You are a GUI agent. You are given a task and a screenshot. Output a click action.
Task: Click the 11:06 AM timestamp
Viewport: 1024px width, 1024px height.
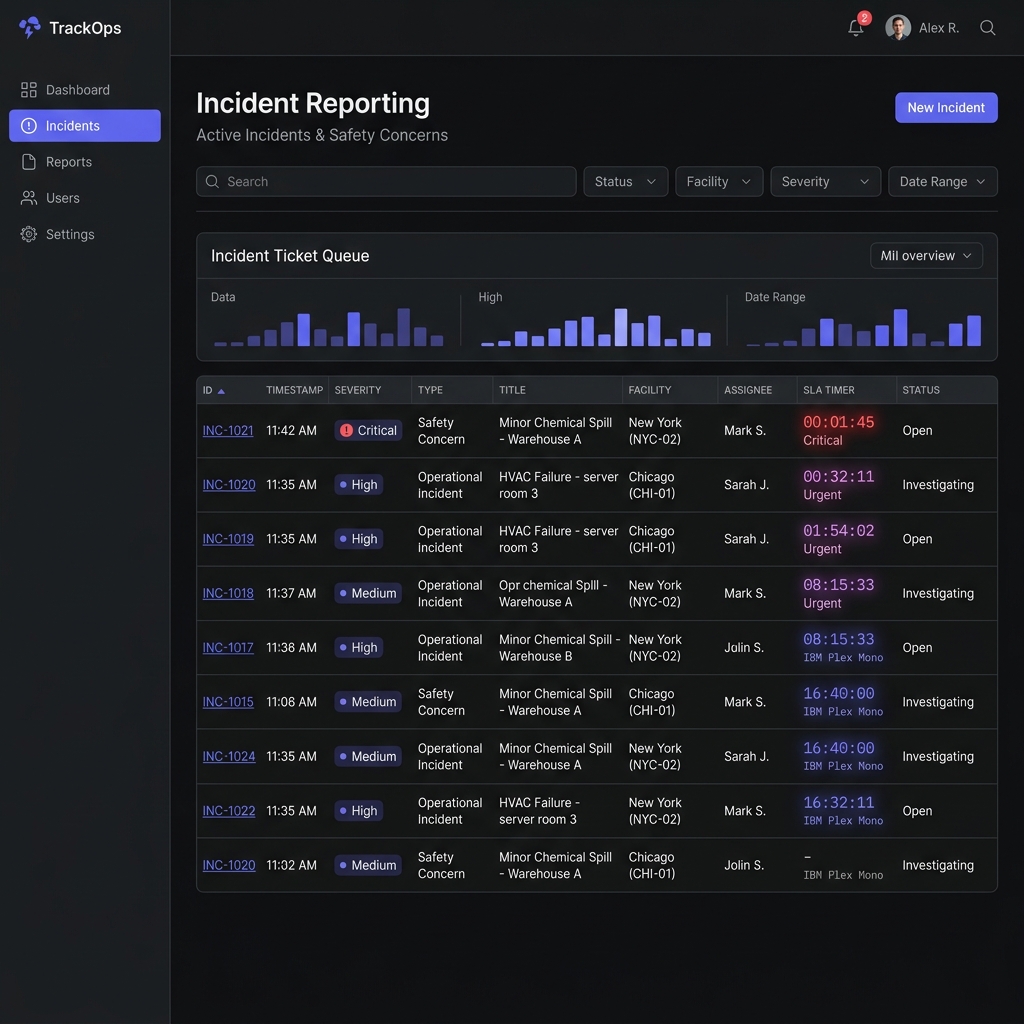(291, 701)
